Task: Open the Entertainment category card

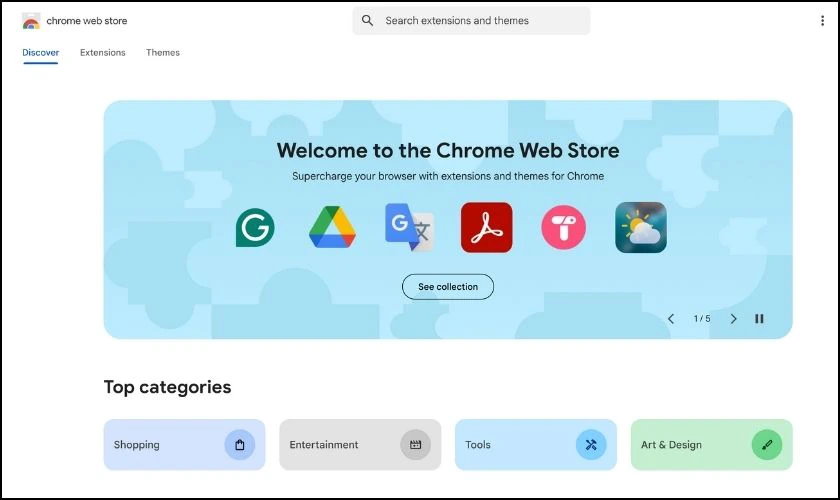Action: tap(360, 445)
